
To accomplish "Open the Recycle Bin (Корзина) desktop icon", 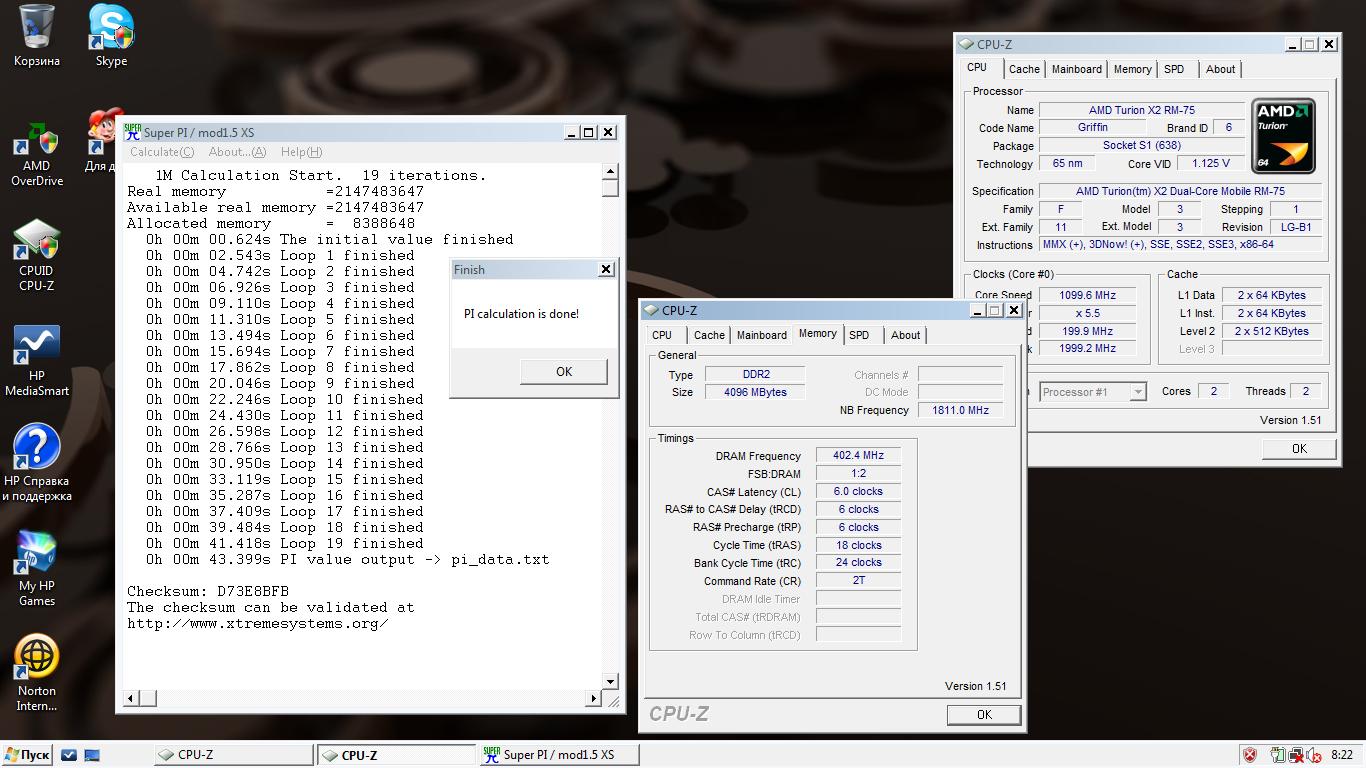I will coord(37,35).
